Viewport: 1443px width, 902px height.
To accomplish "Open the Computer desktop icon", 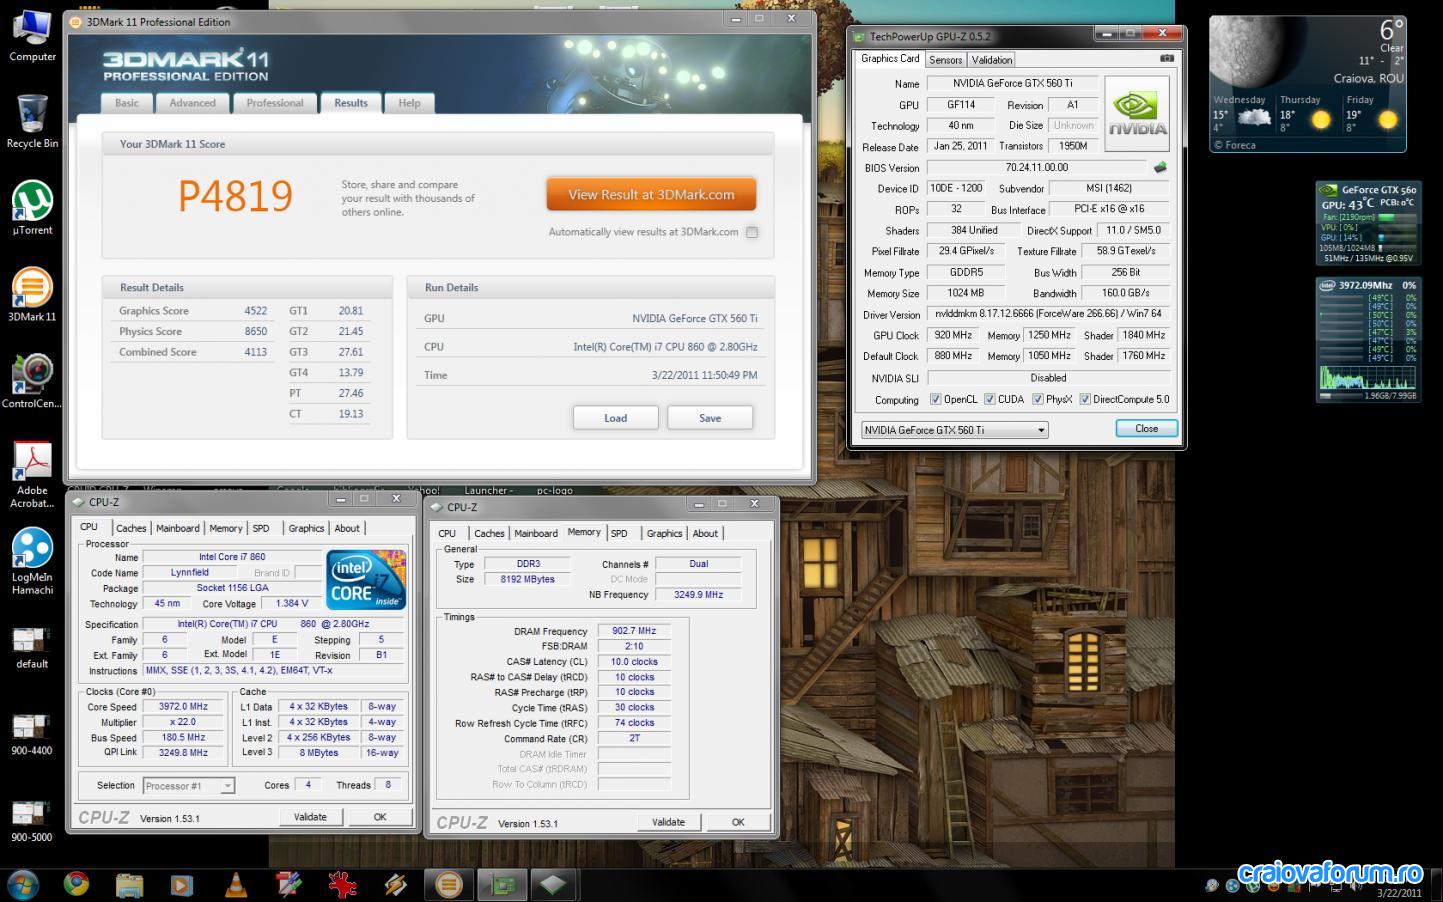I will (x=32, y=36).
